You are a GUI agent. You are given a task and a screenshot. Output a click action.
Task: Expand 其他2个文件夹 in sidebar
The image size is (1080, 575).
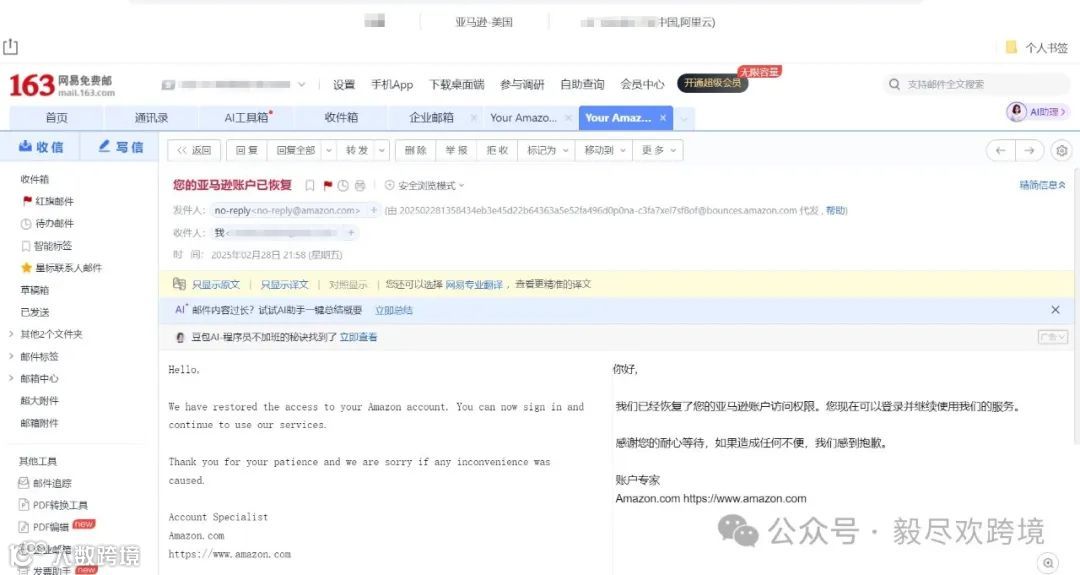point(11,334)
